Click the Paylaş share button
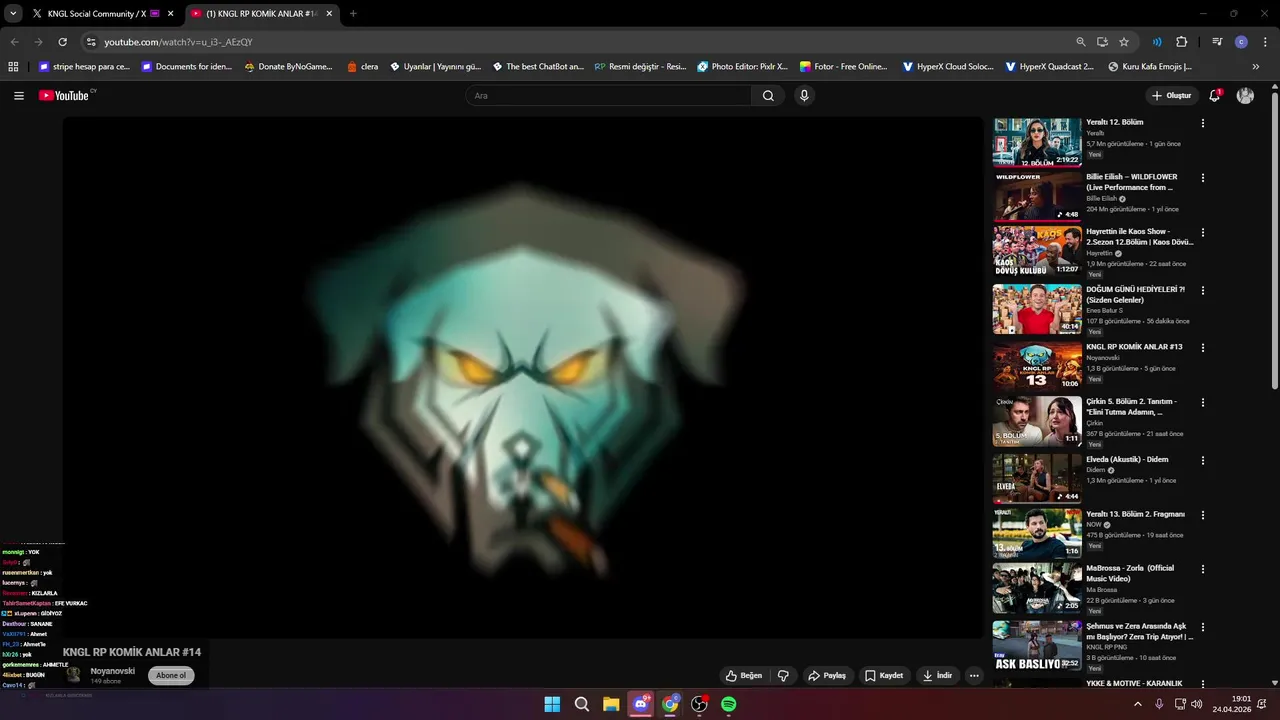The height and width of the screenshot is (720, 1280). point(827,676)
